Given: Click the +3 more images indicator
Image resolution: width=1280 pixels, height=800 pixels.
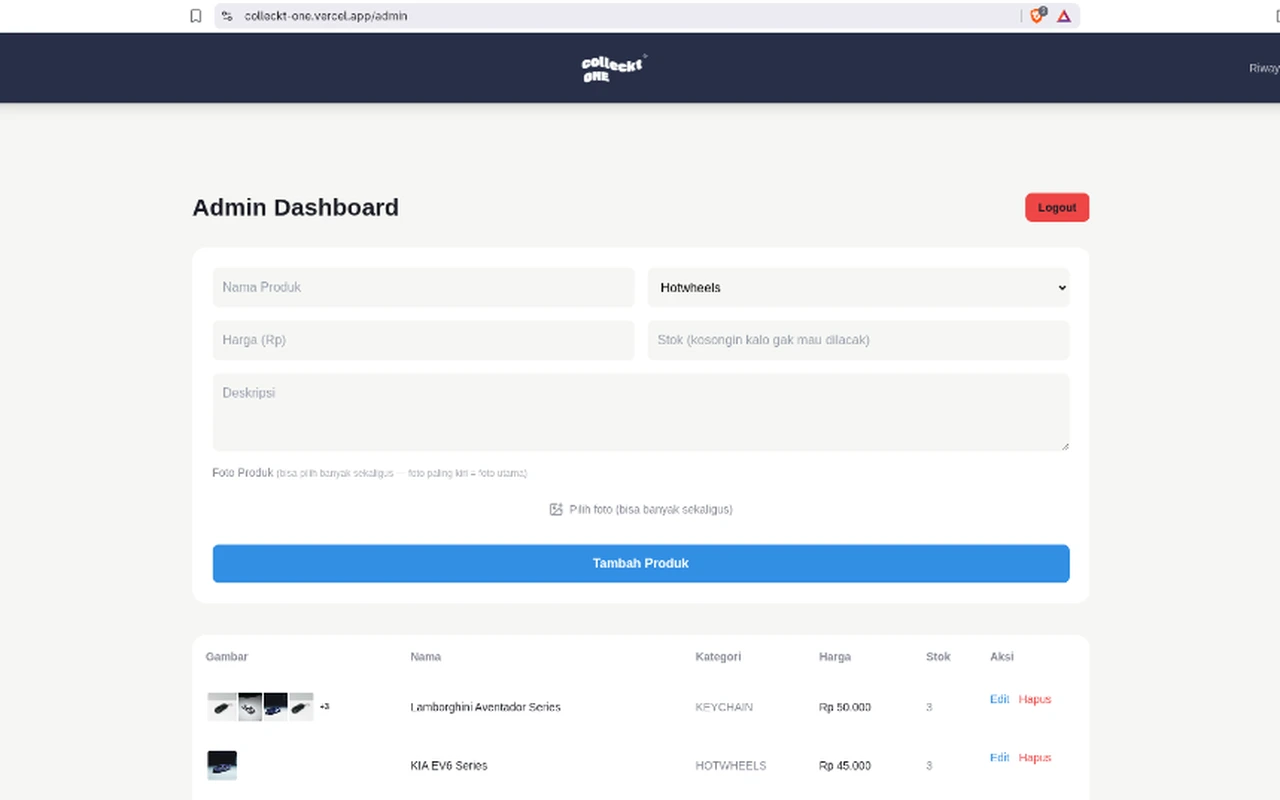Looking at the screenshot, I should pyautogui.click(x=324, y=707).
